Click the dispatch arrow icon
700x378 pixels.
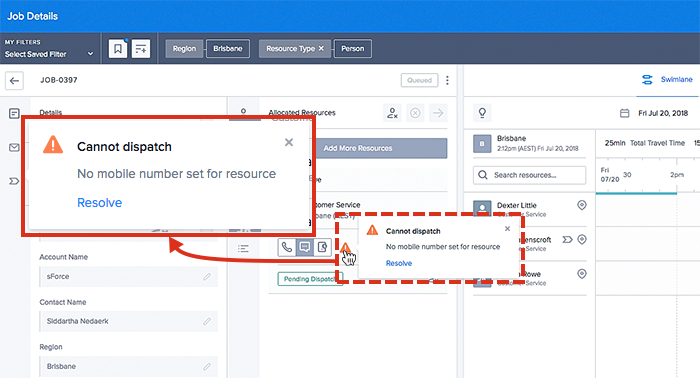[438, 113]
